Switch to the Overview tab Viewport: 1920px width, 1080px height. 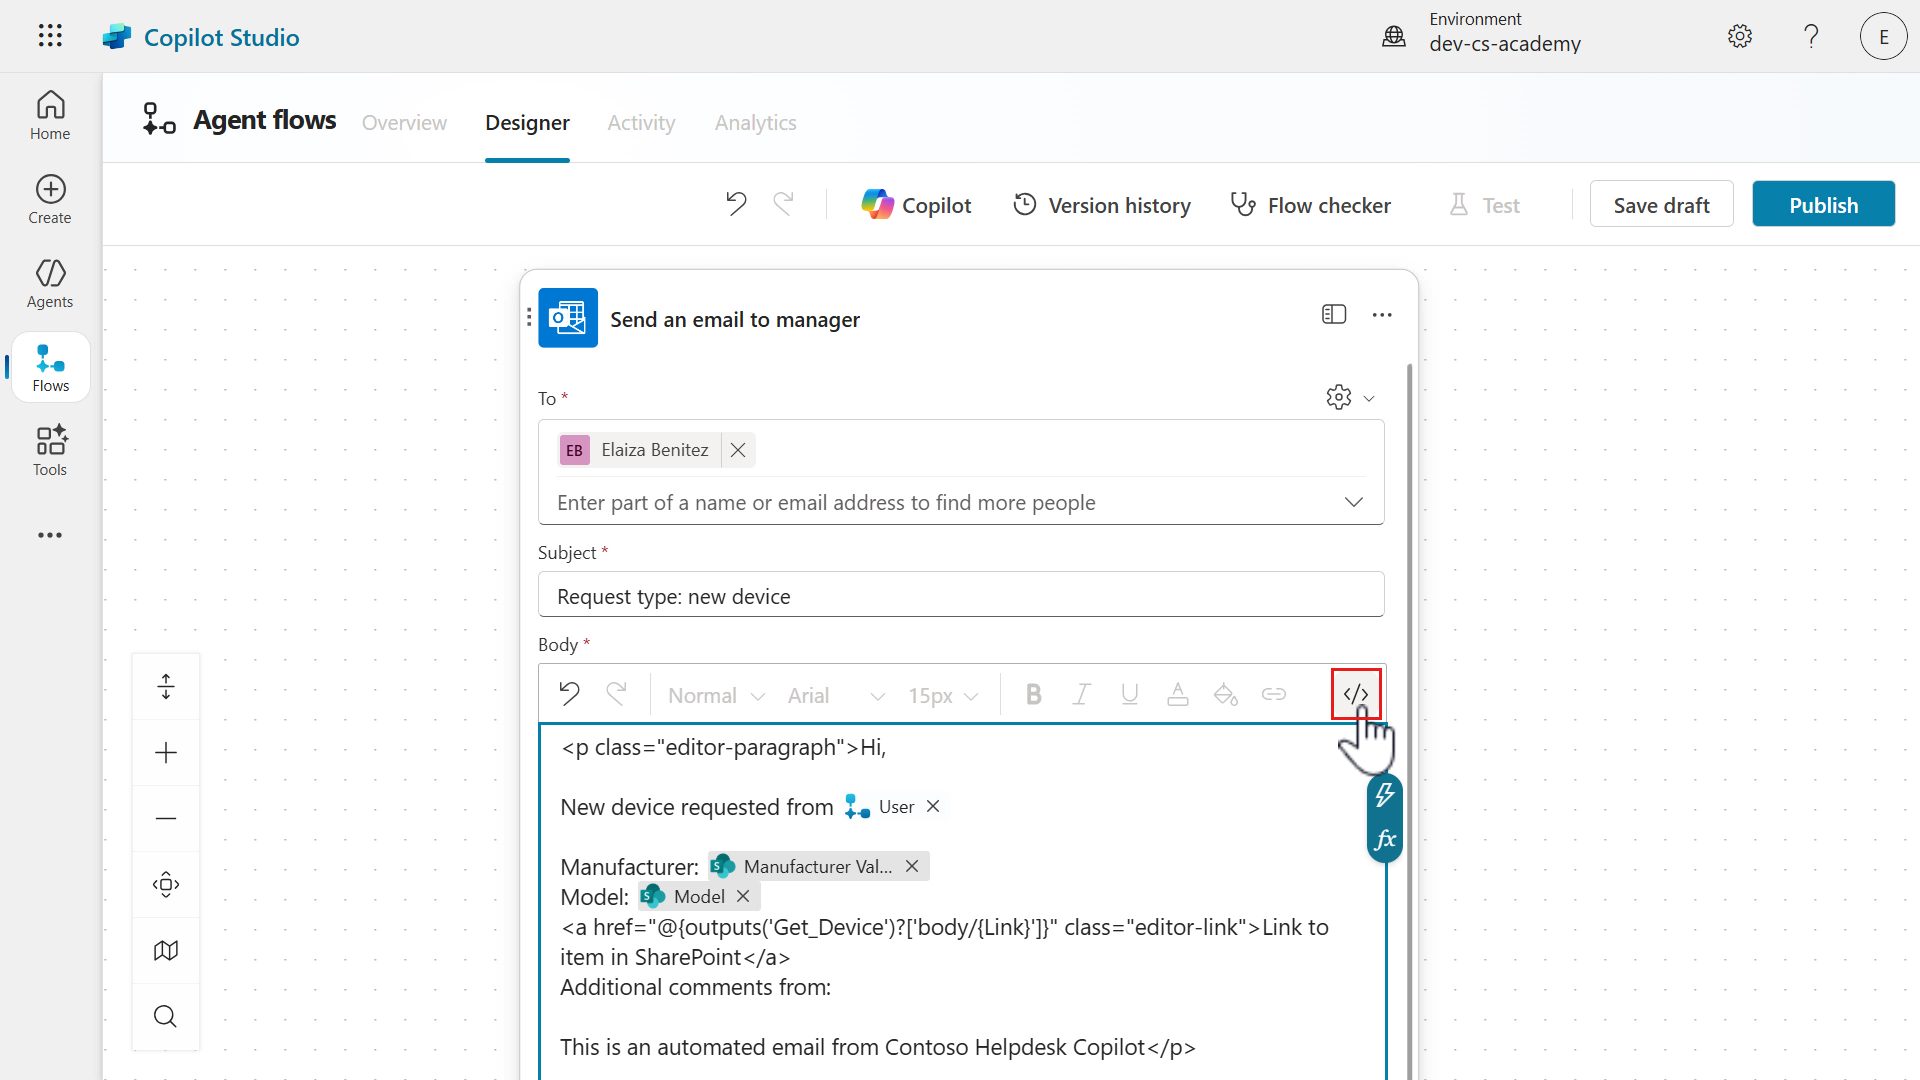pos(404,122)
